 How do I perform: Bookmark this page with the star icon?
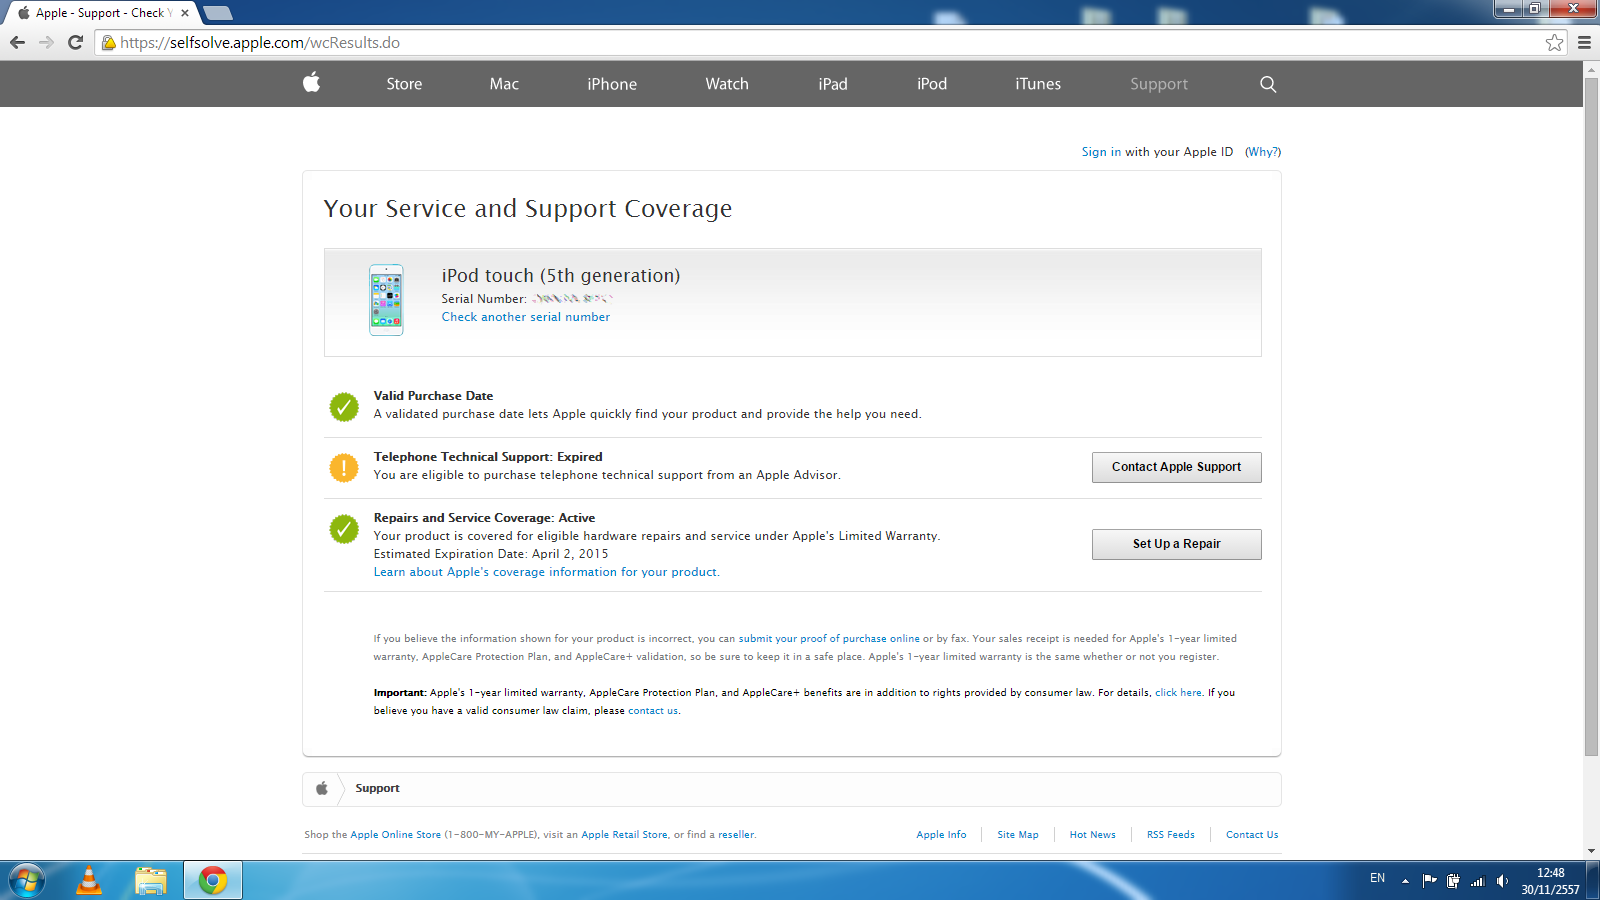tap(1554, 42)
